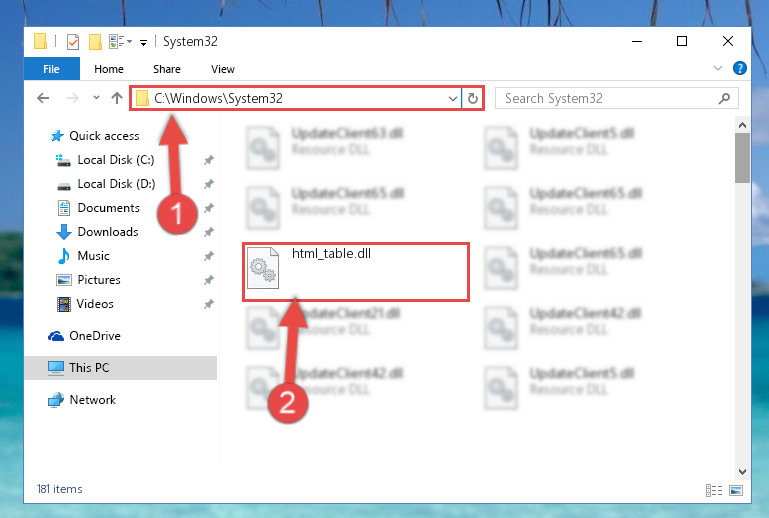Screen dimensions: 769x518
Task: Switch to the Home ribbon tab
Action: coord(109,69)
